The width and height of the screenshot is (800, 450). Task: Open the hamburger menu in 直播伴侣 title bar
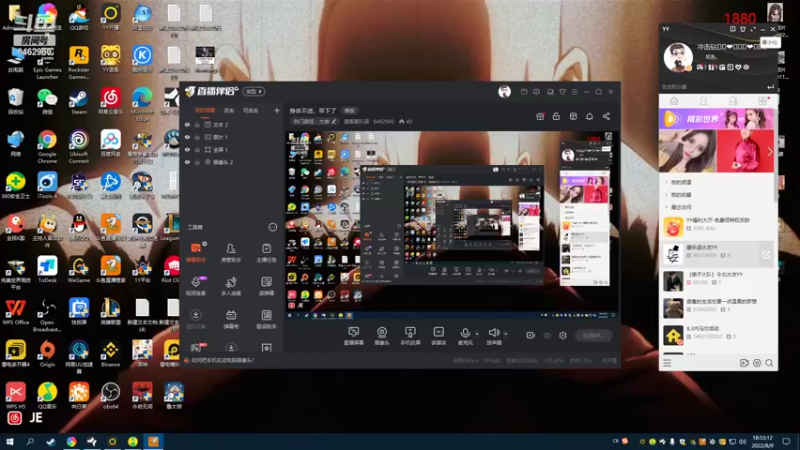pos(574,92)
